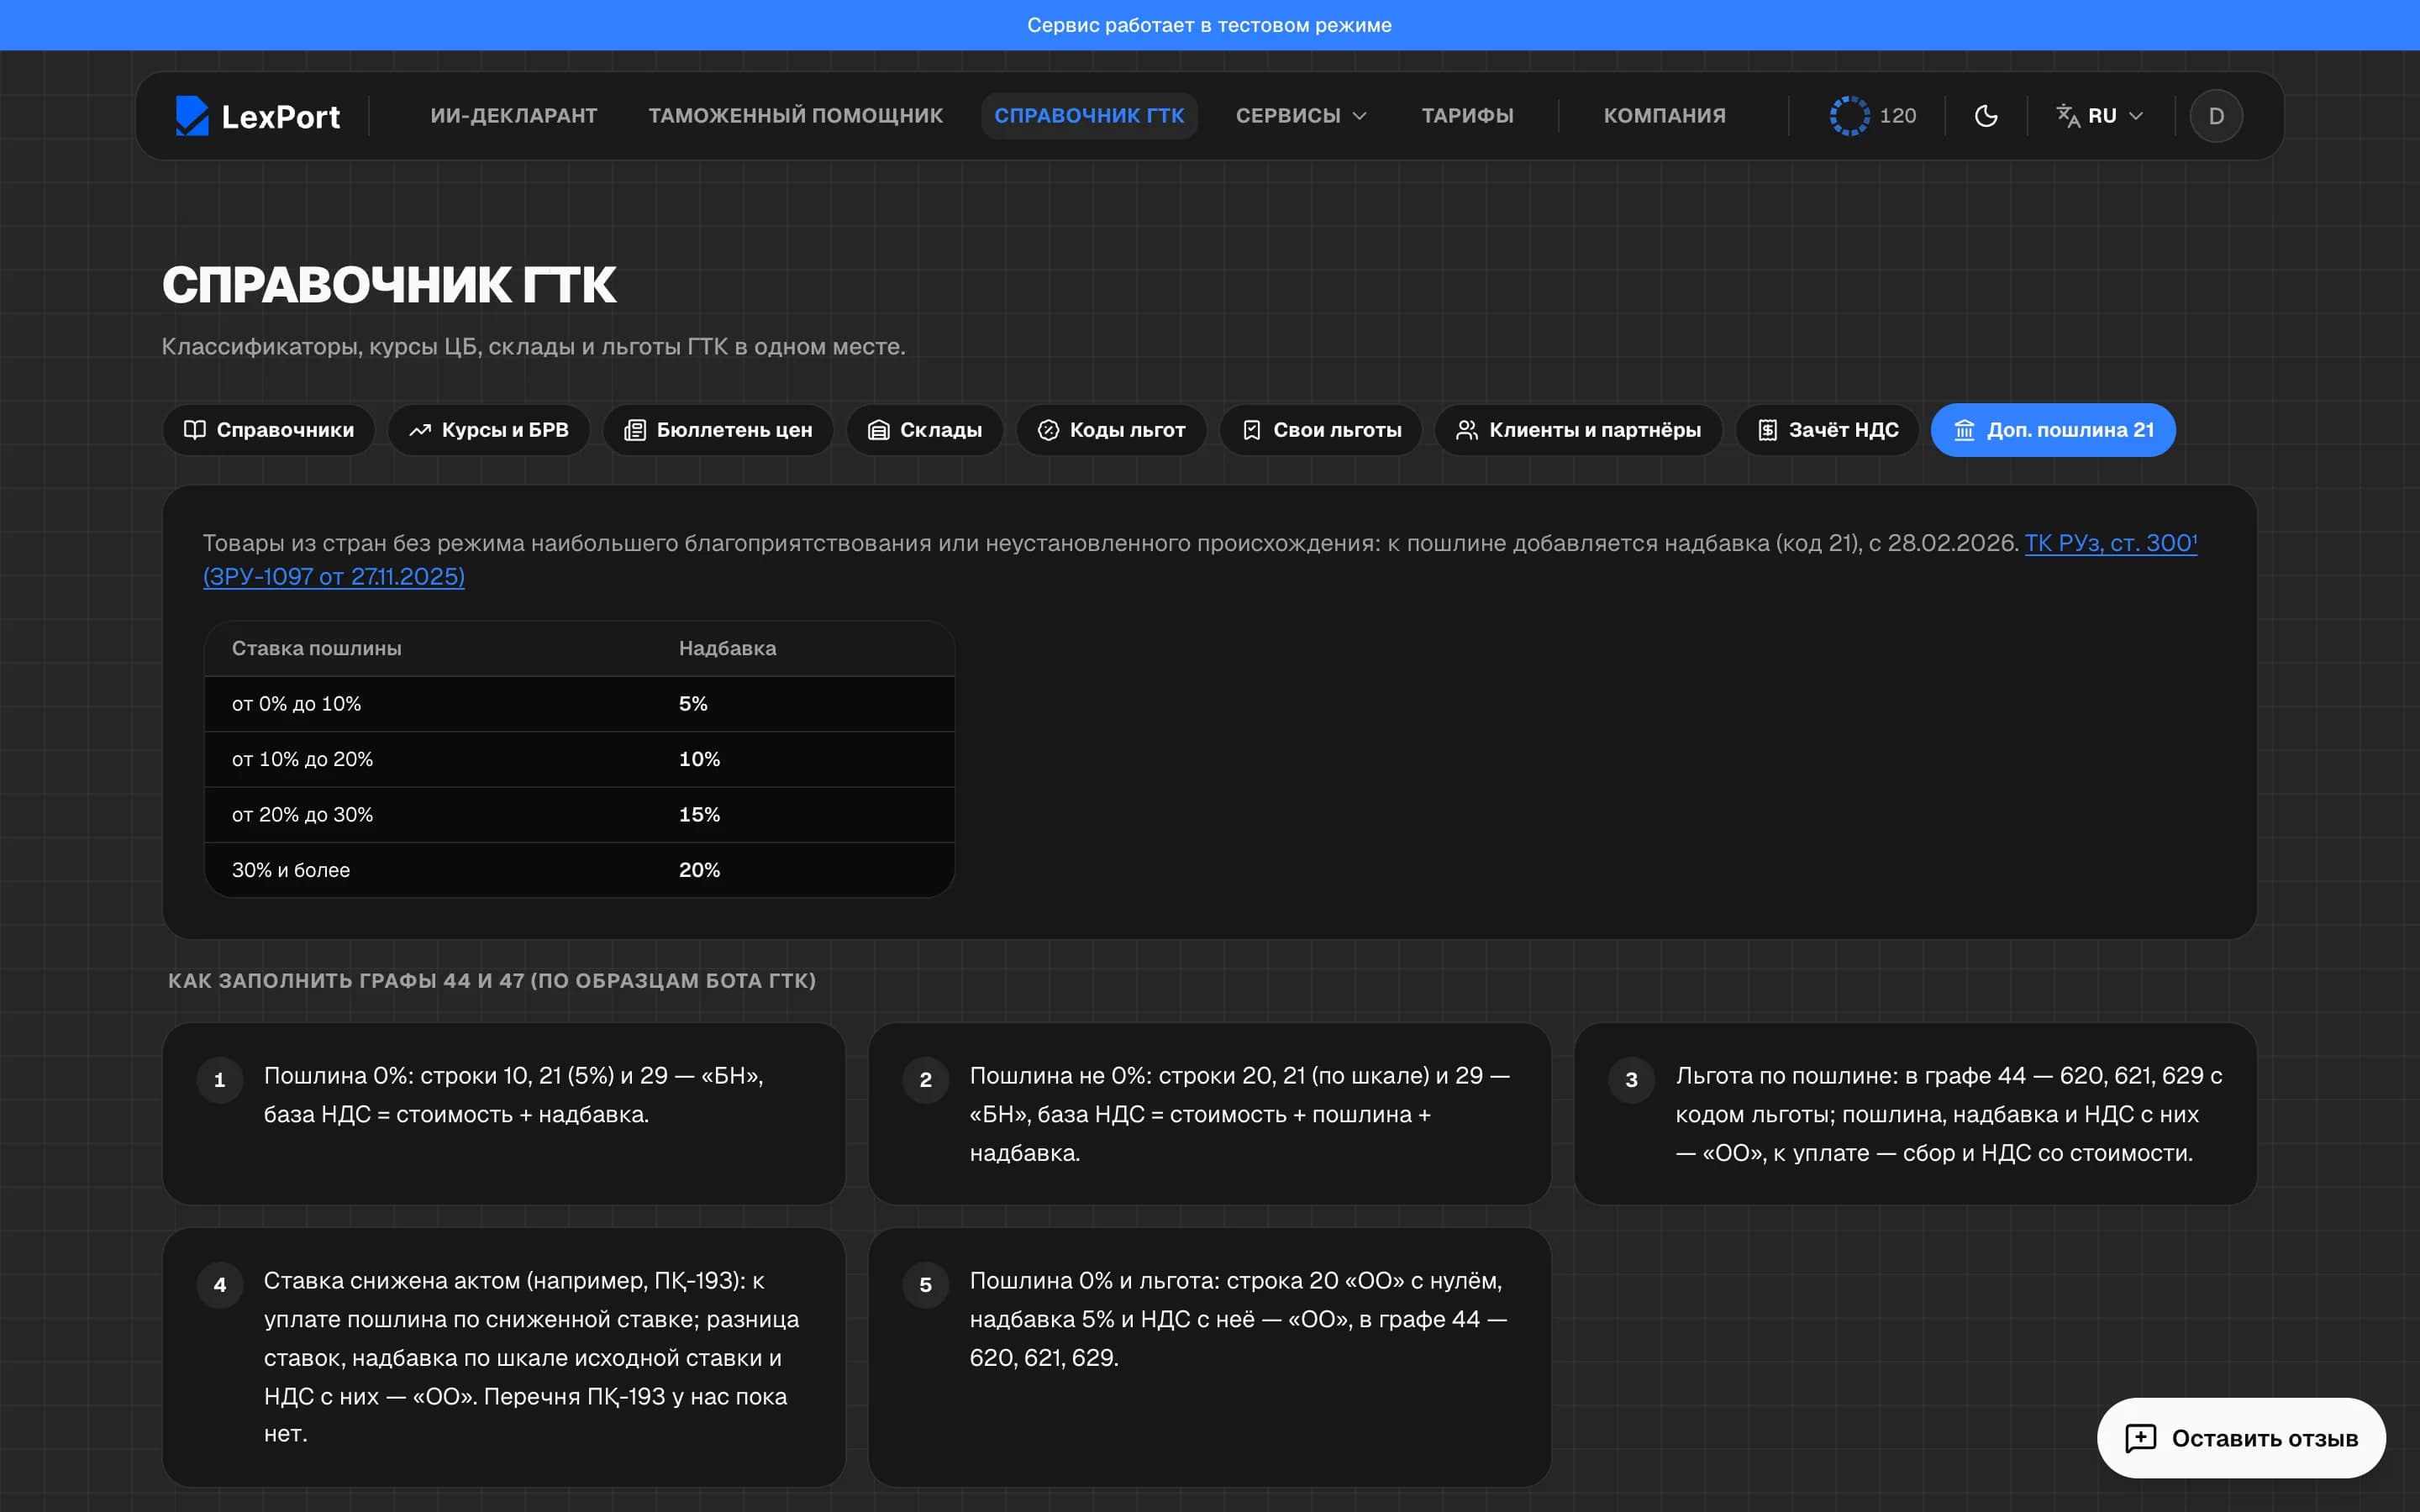Click the LexPort logo icon

[192, 116]
